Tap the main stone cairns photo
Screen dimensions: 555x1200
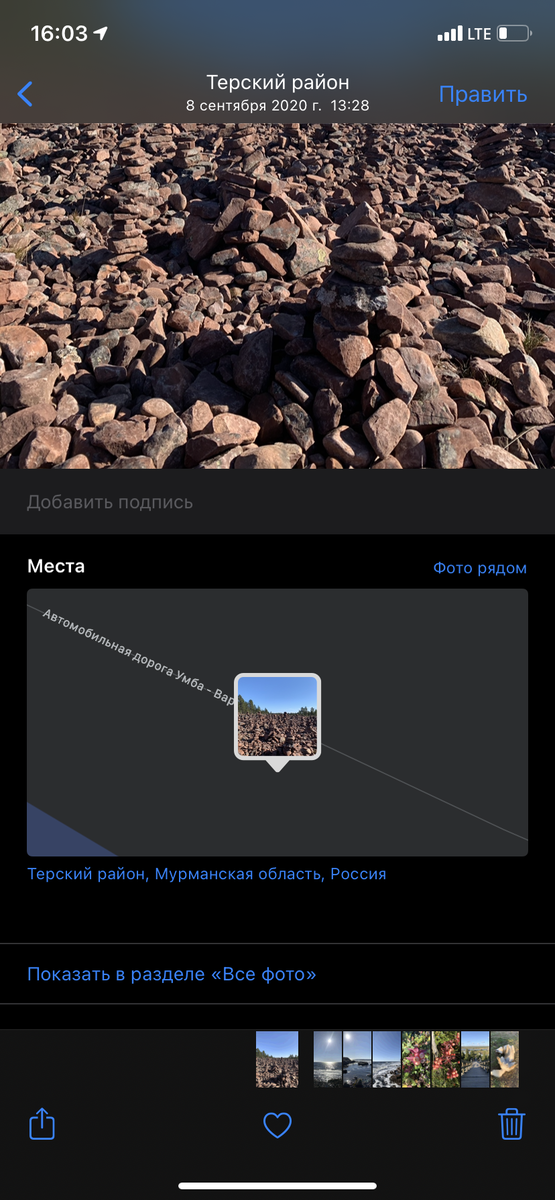pos(277,296)
